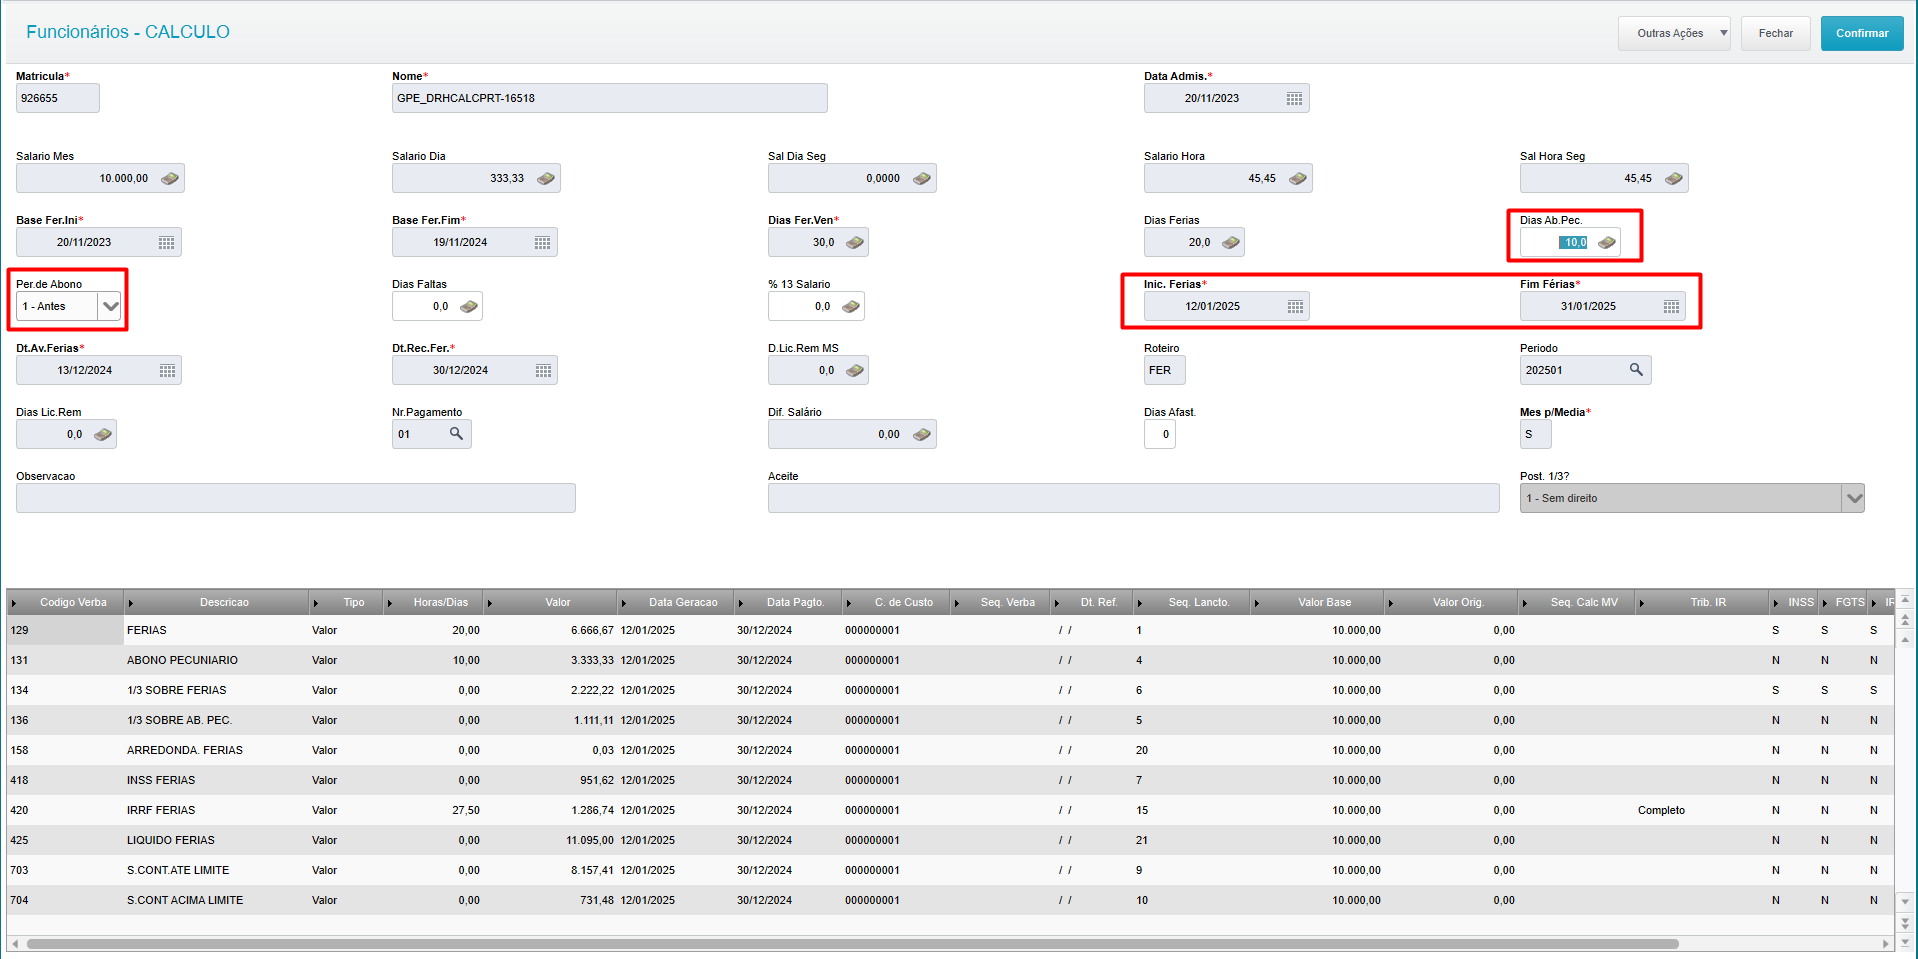Click the scroll down arrow of table

(1905, 901)
